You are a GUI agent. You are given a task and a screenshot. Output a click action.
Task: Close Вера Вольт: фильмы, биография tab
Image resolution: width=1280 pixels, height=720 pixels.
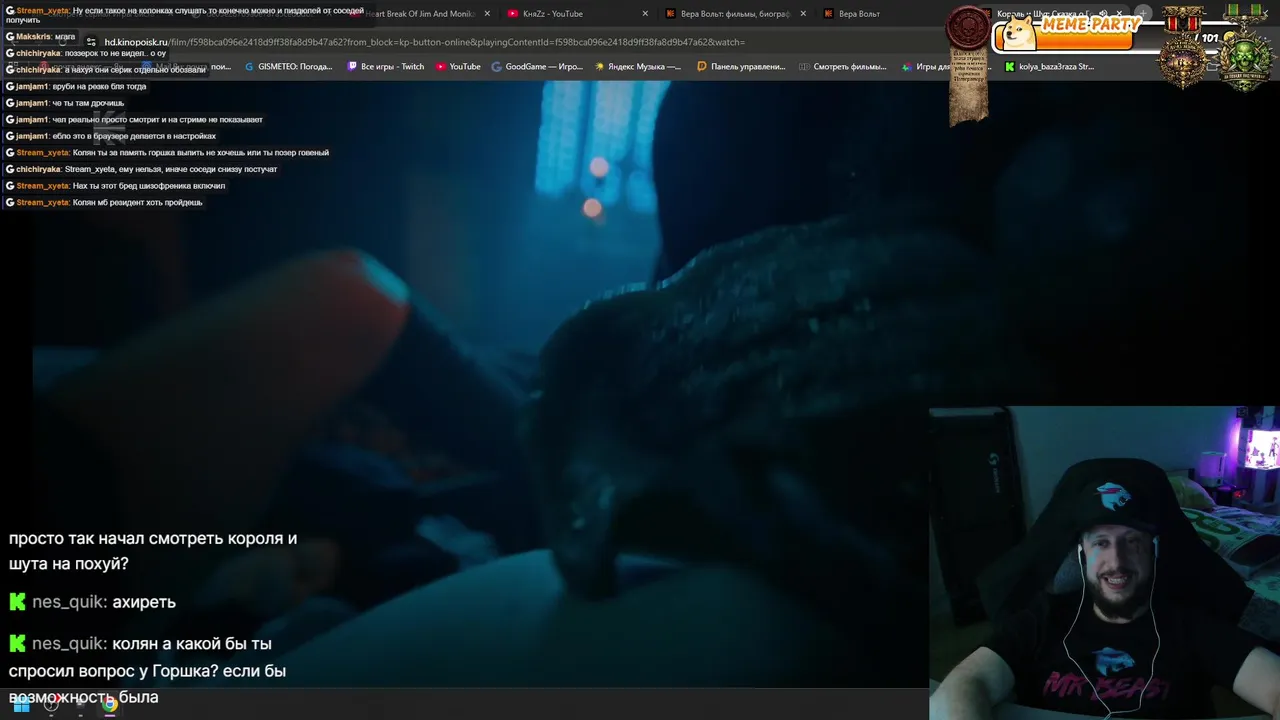click(x=802, y=14)
